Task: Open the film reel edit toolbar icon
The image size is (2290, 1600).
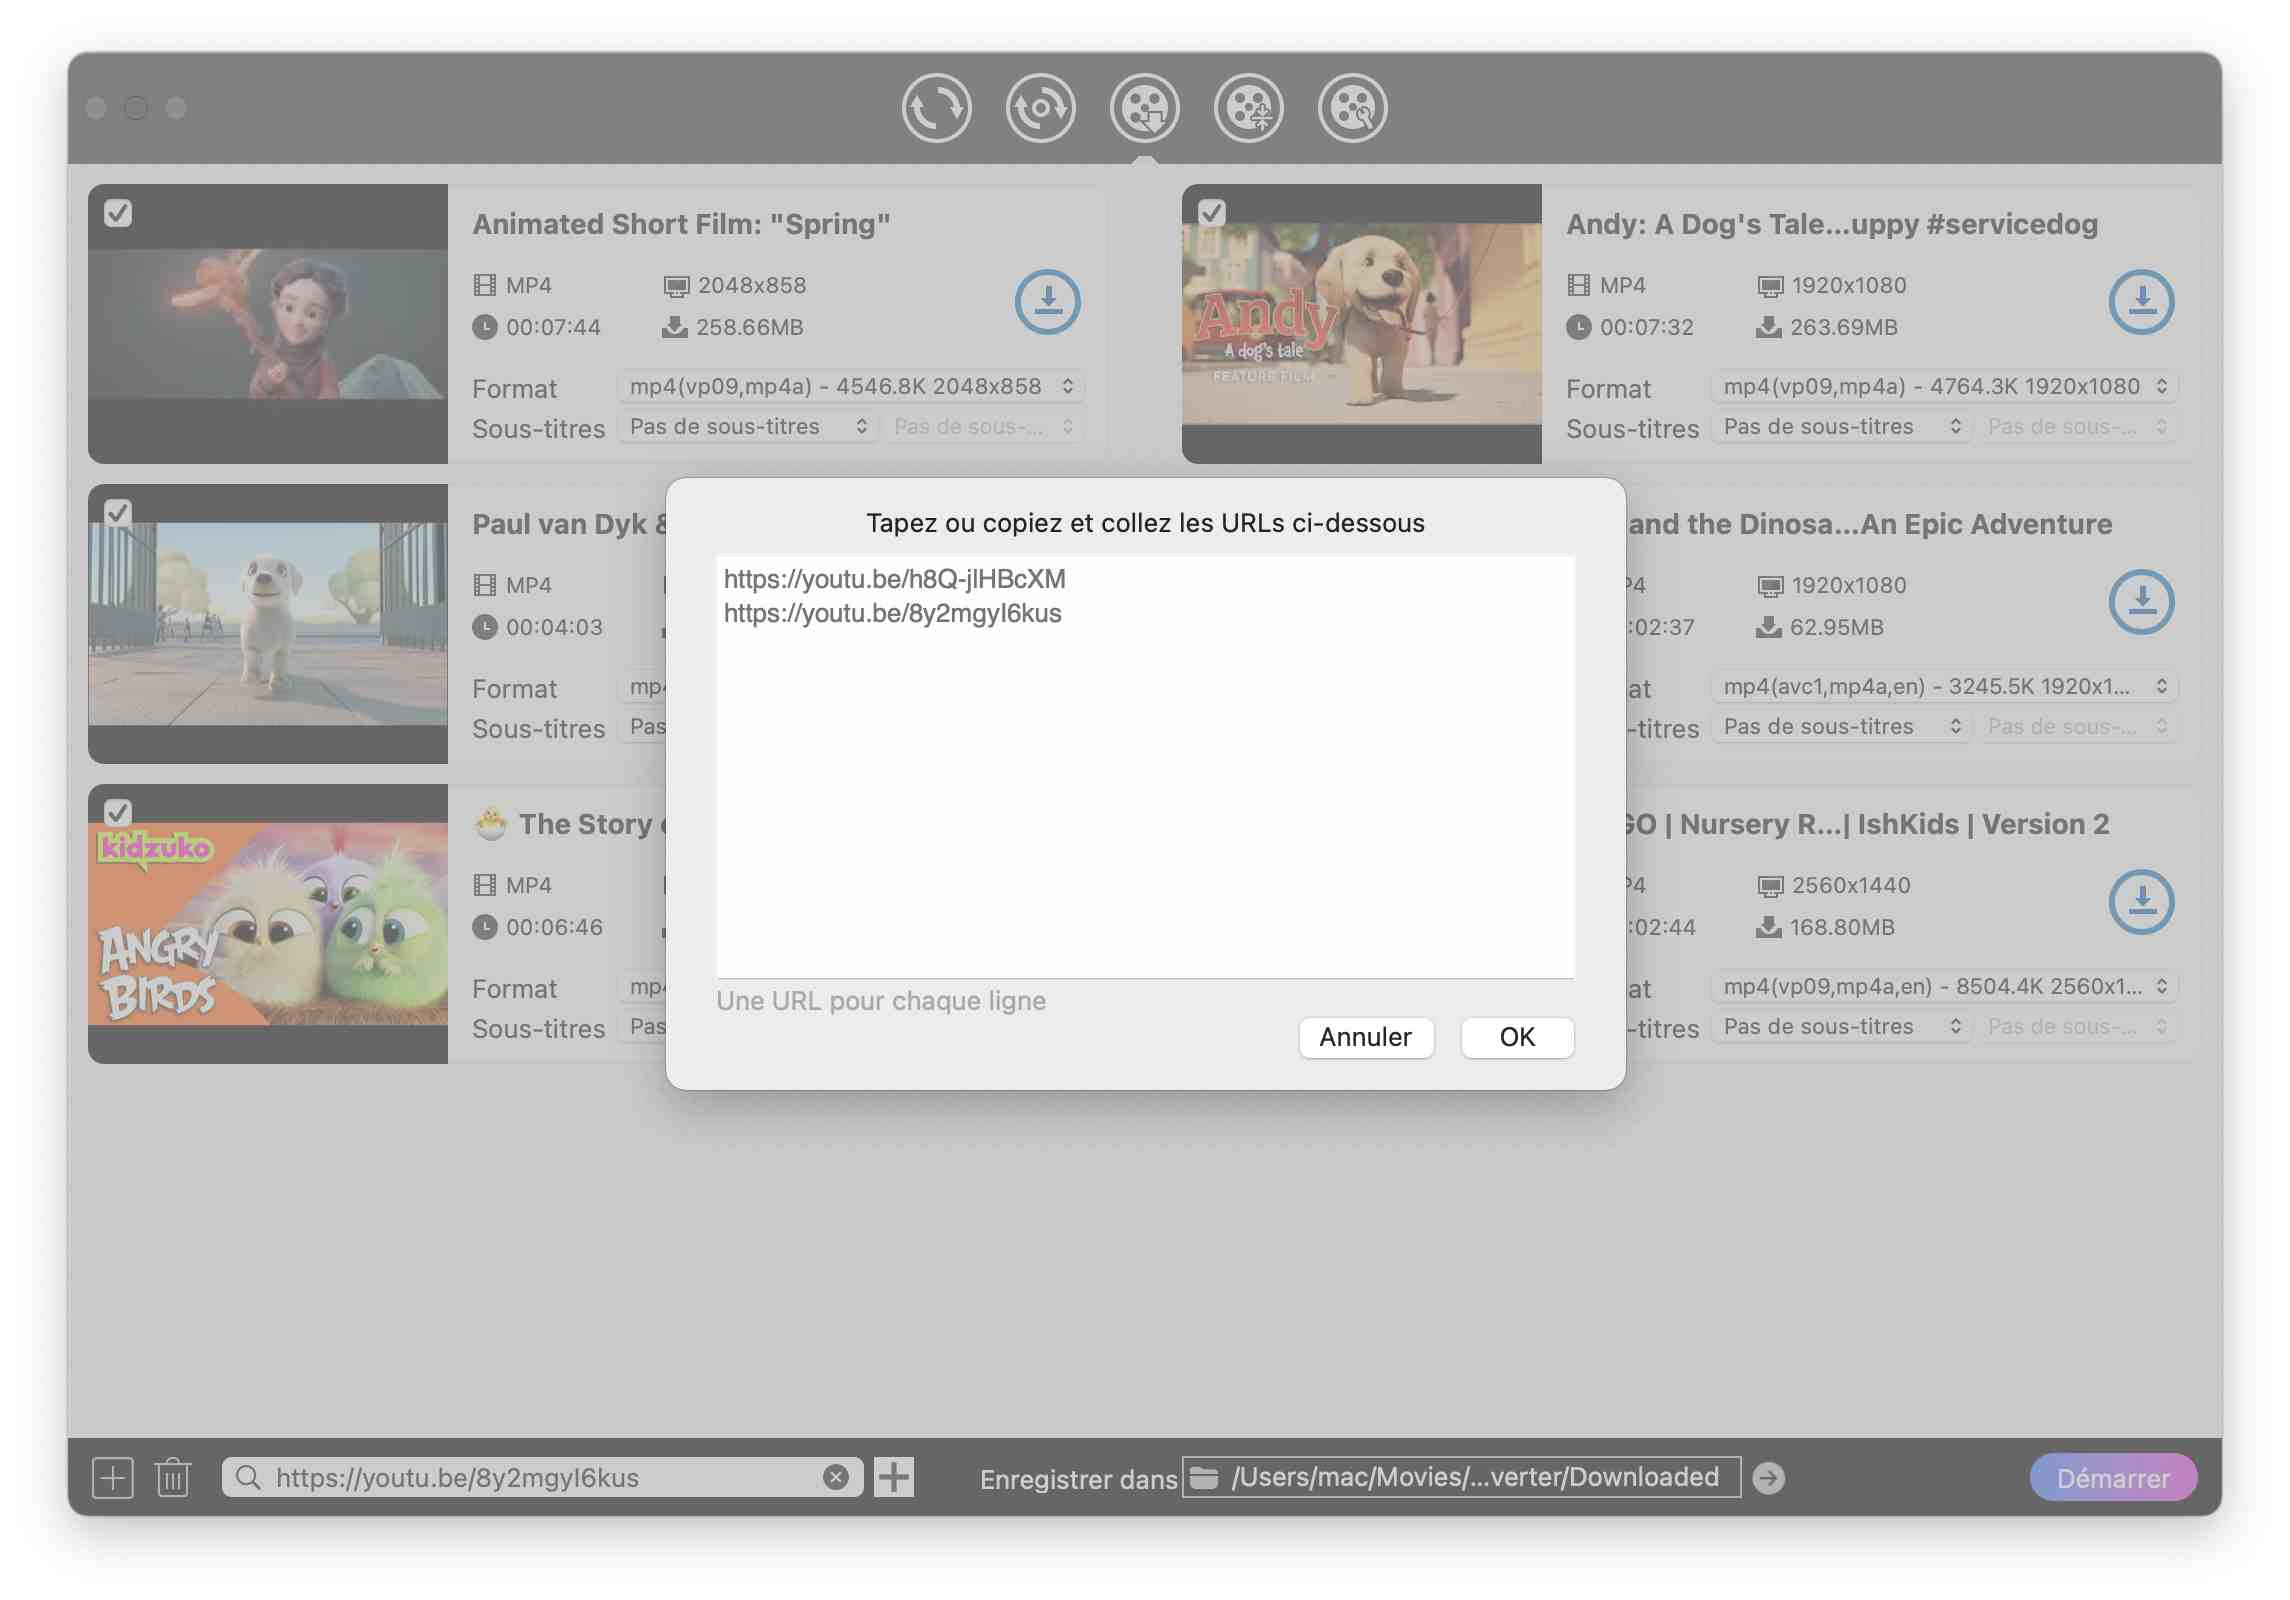Action: click(x=1248, y=108)
